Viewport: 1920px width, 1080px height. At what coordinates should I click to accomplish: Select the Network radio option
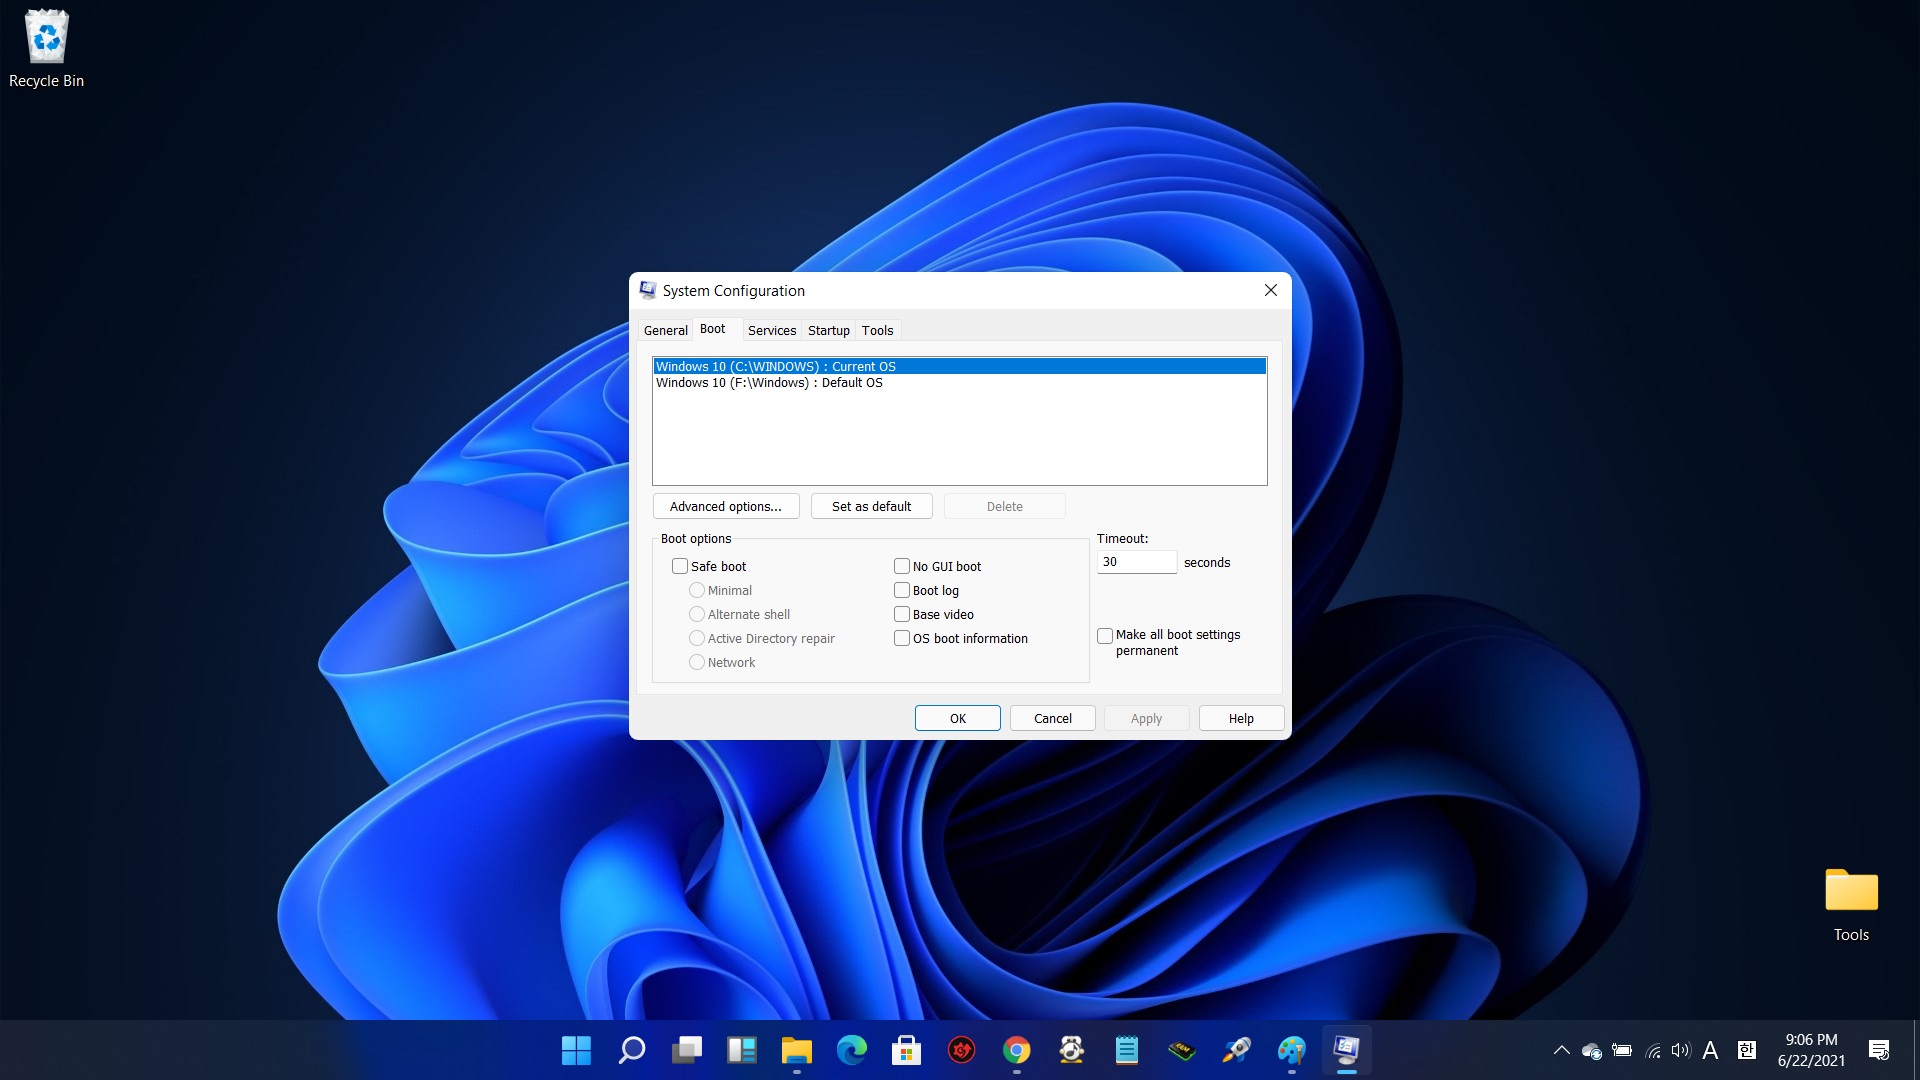(x=697, y=662)
